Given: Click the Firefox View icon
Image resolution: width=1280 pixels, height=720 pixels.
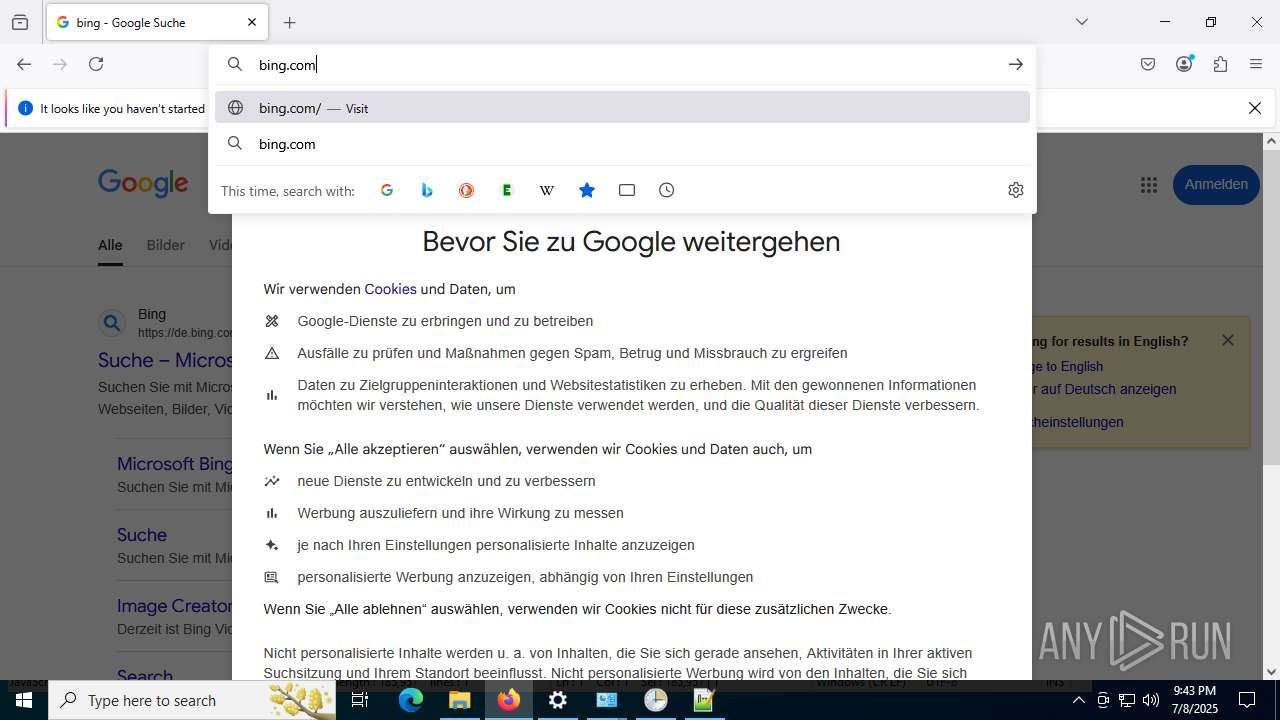Looking at the screenshot, I should point(20,22).
